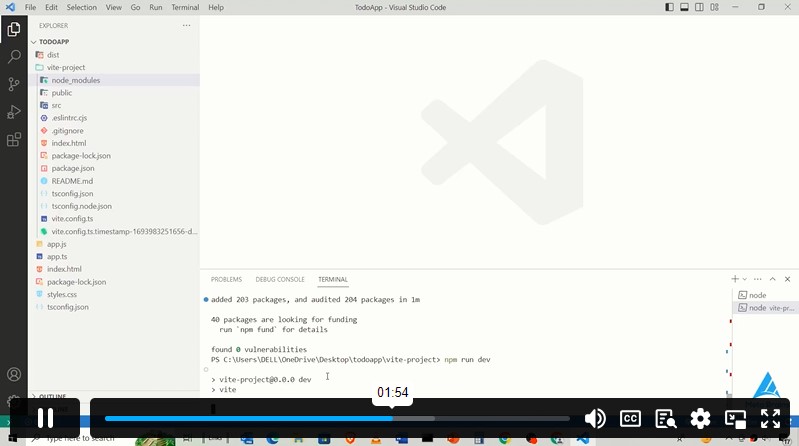Open the Accounts menu in the activity bar
Image resolution: width=799 pixels, height=446 pixels.
[14, 375]
